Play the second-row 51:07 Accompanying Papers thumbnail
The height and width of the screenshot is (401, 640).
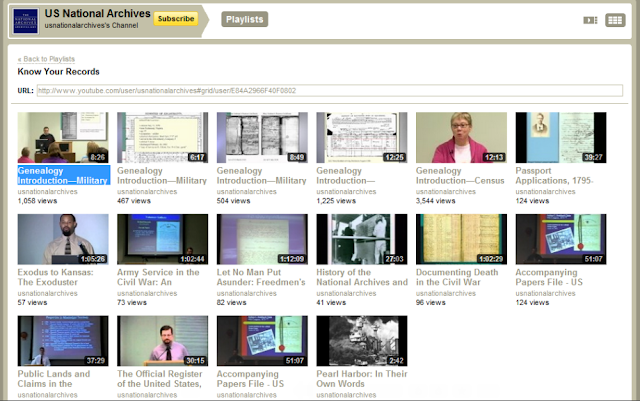(x=561, y=239)
